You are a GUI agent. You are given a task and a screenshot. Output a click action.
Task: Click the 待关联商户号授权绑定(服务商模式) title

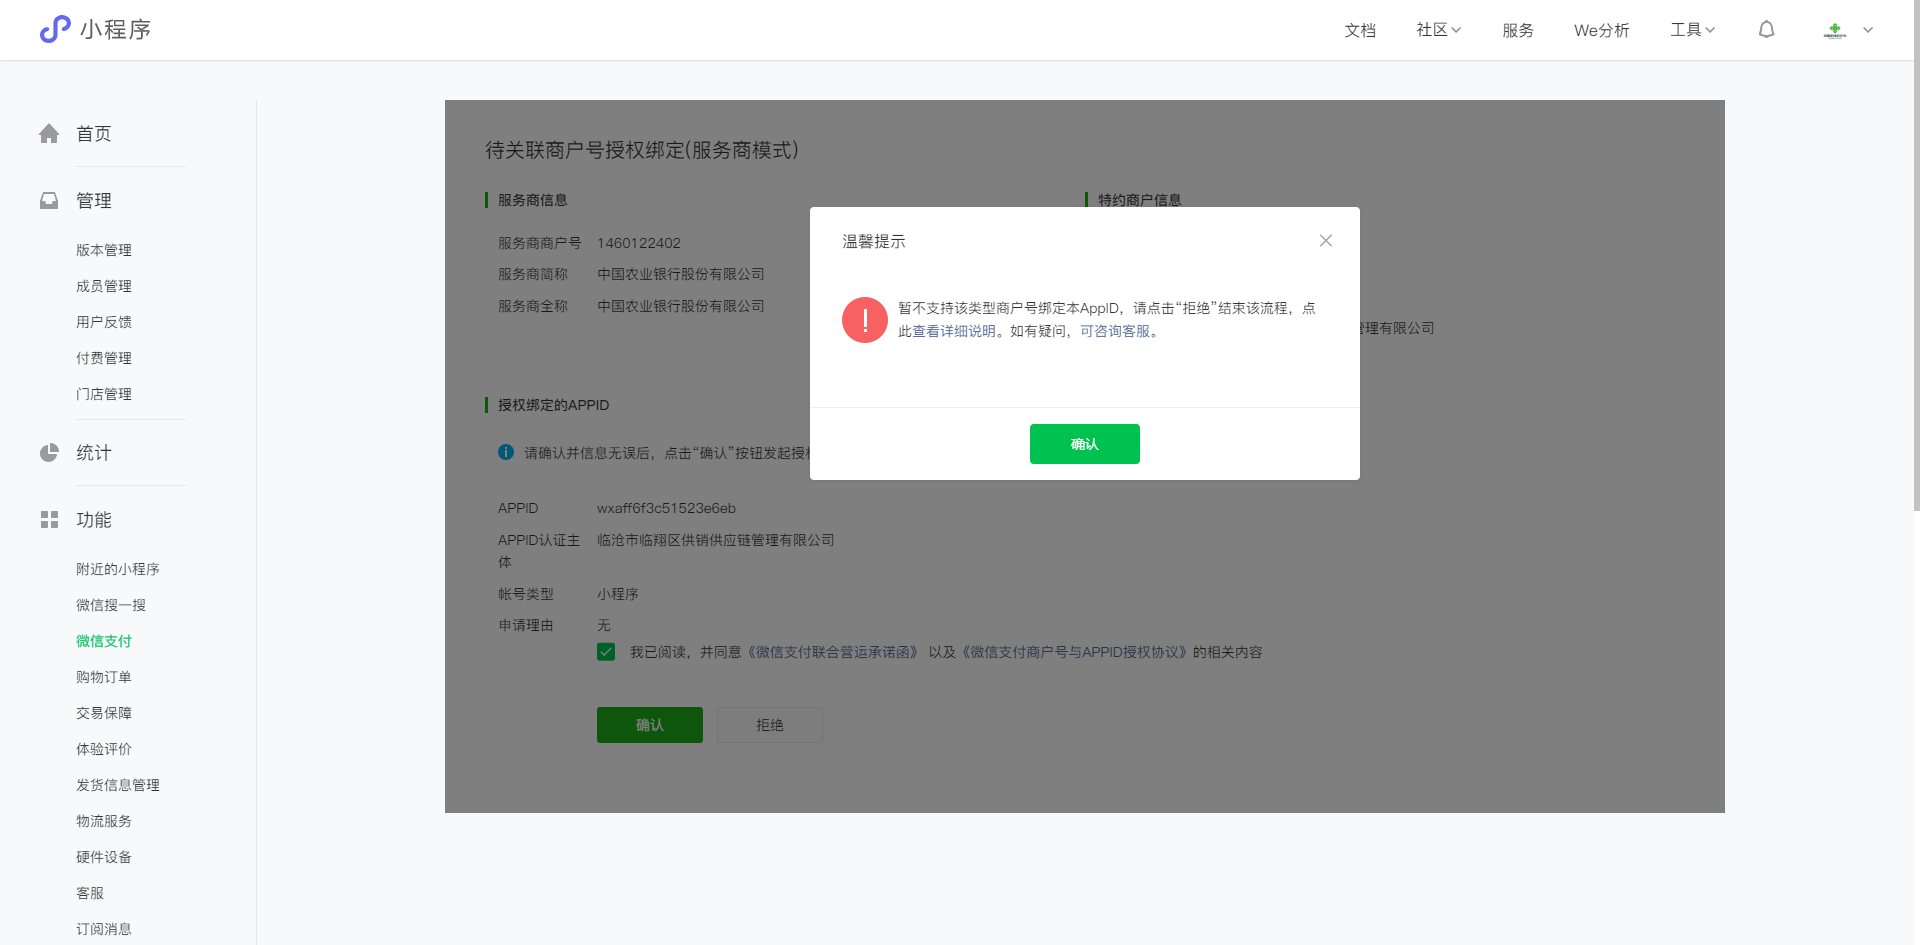point(642,150)
